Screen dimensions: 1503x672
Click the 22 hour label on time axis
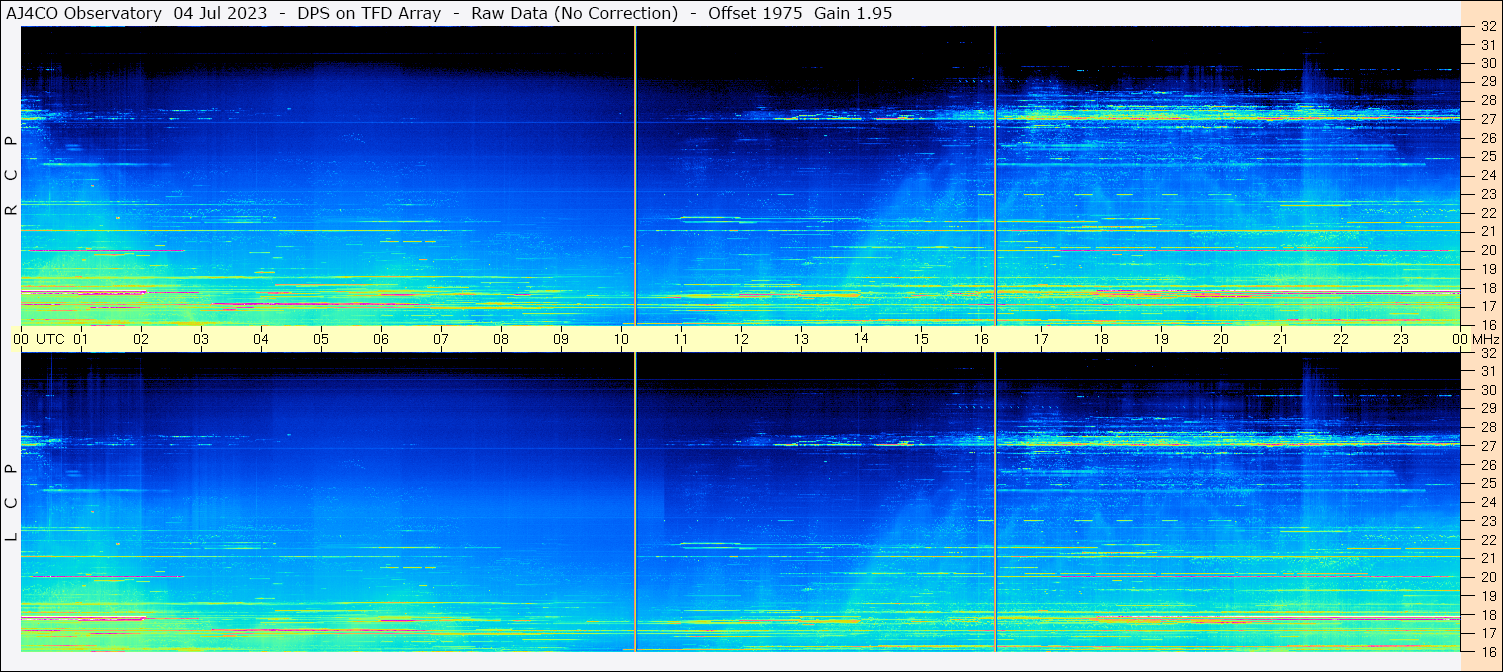[1341, 339]
